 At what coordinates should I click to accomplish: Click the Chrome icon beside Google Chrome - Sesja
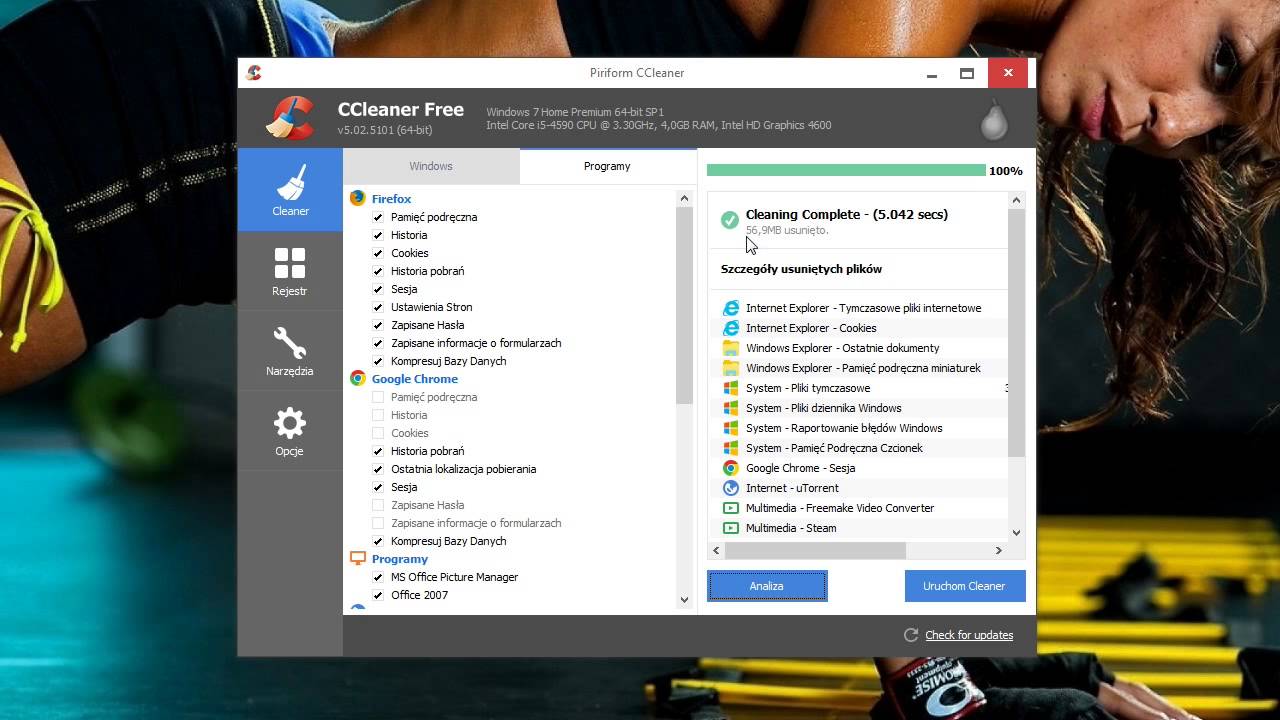[731, 468]
